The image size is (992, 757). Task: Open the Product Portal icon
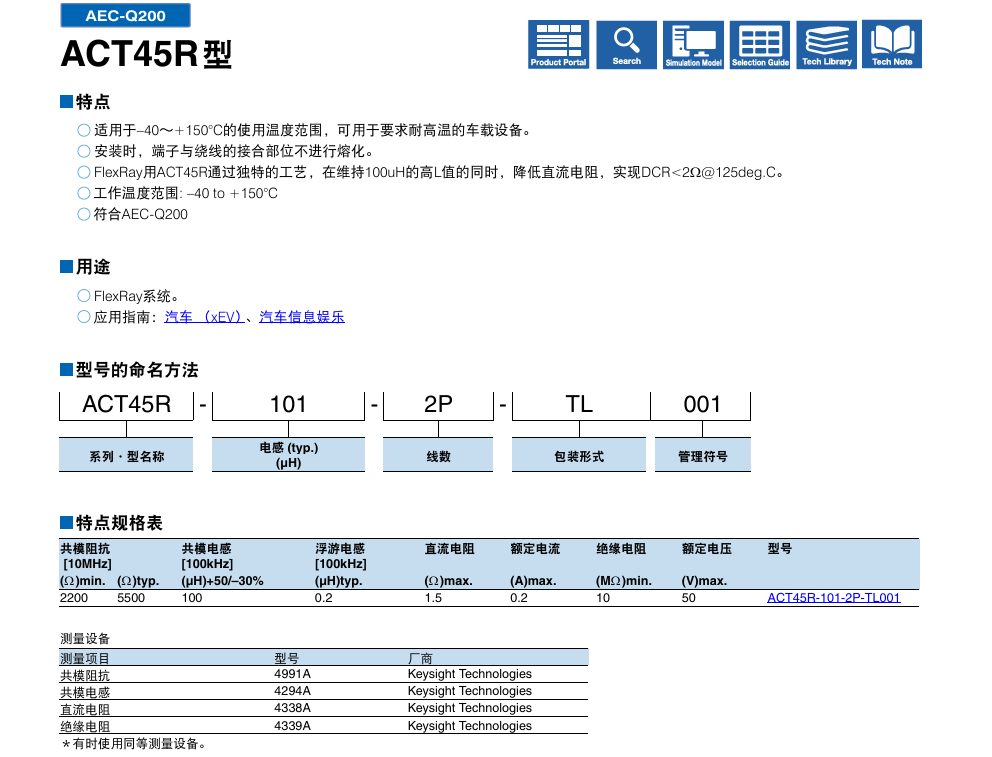point(558,44)
